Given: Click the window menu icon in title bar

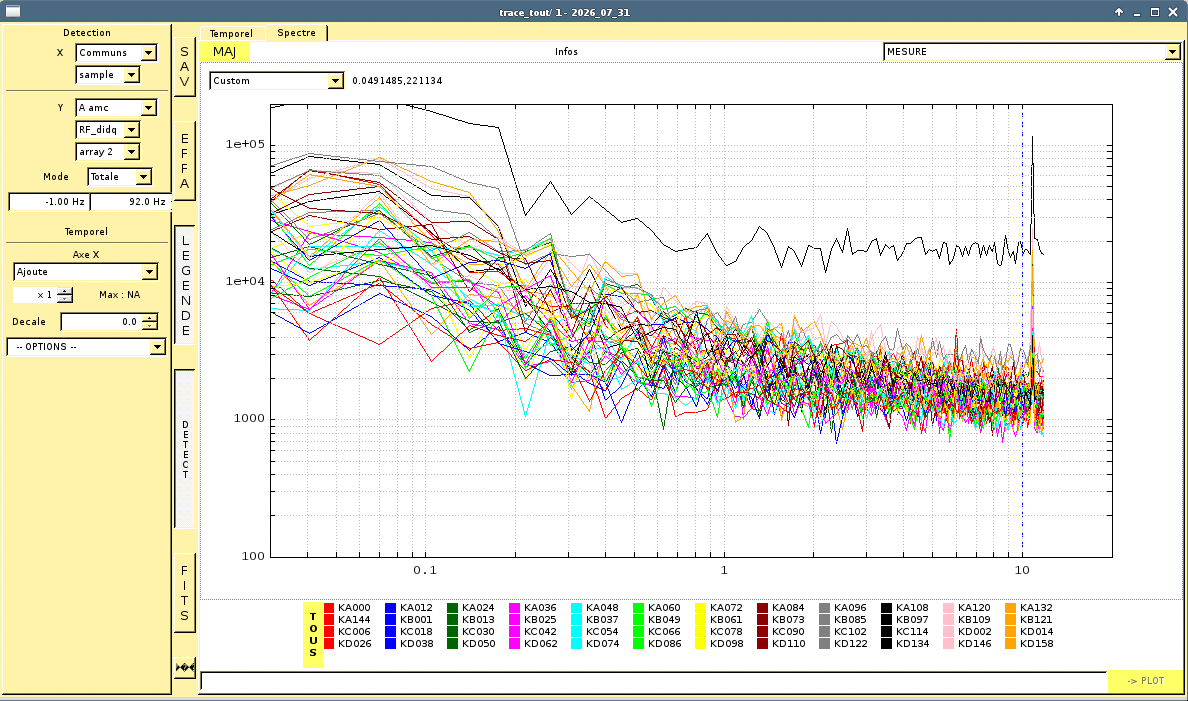Looking at the screenshot, I should (x=13, y=11).
